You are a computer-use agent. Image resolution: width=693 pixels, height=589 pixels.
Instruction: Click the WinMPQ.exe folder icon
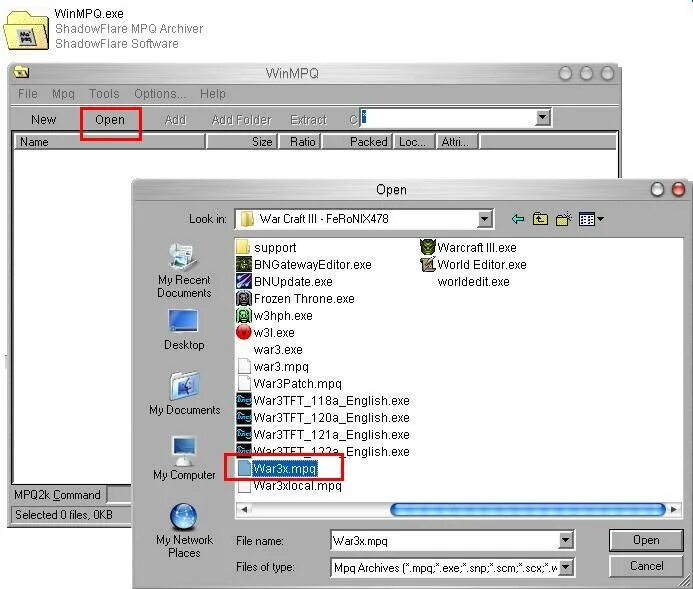pyautogui.click(x=26, y=30)
